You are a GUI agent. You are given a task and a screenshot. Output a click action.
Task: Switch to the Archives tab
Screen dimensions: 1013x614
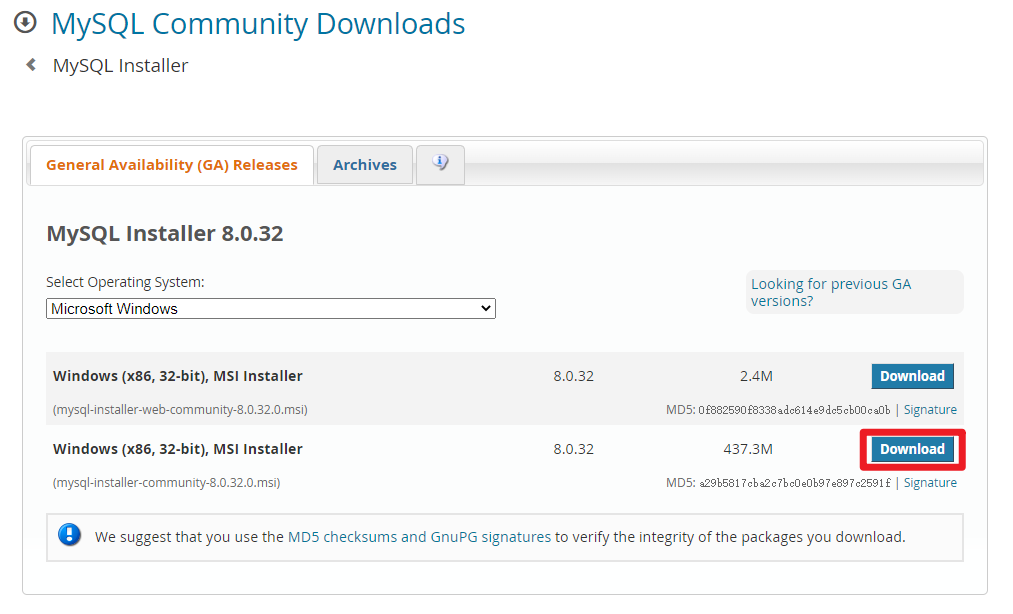click(364, 165)
